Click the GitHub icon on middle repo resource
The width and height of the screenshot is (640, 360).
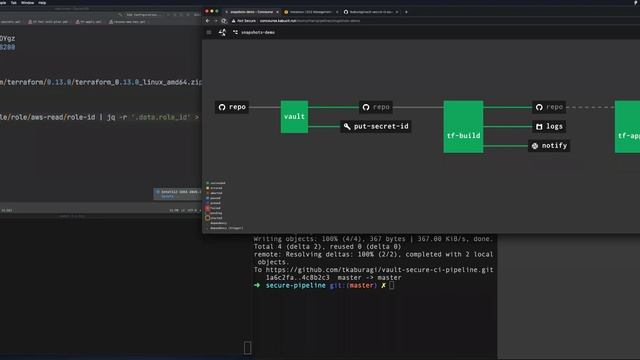pos(366,107)
